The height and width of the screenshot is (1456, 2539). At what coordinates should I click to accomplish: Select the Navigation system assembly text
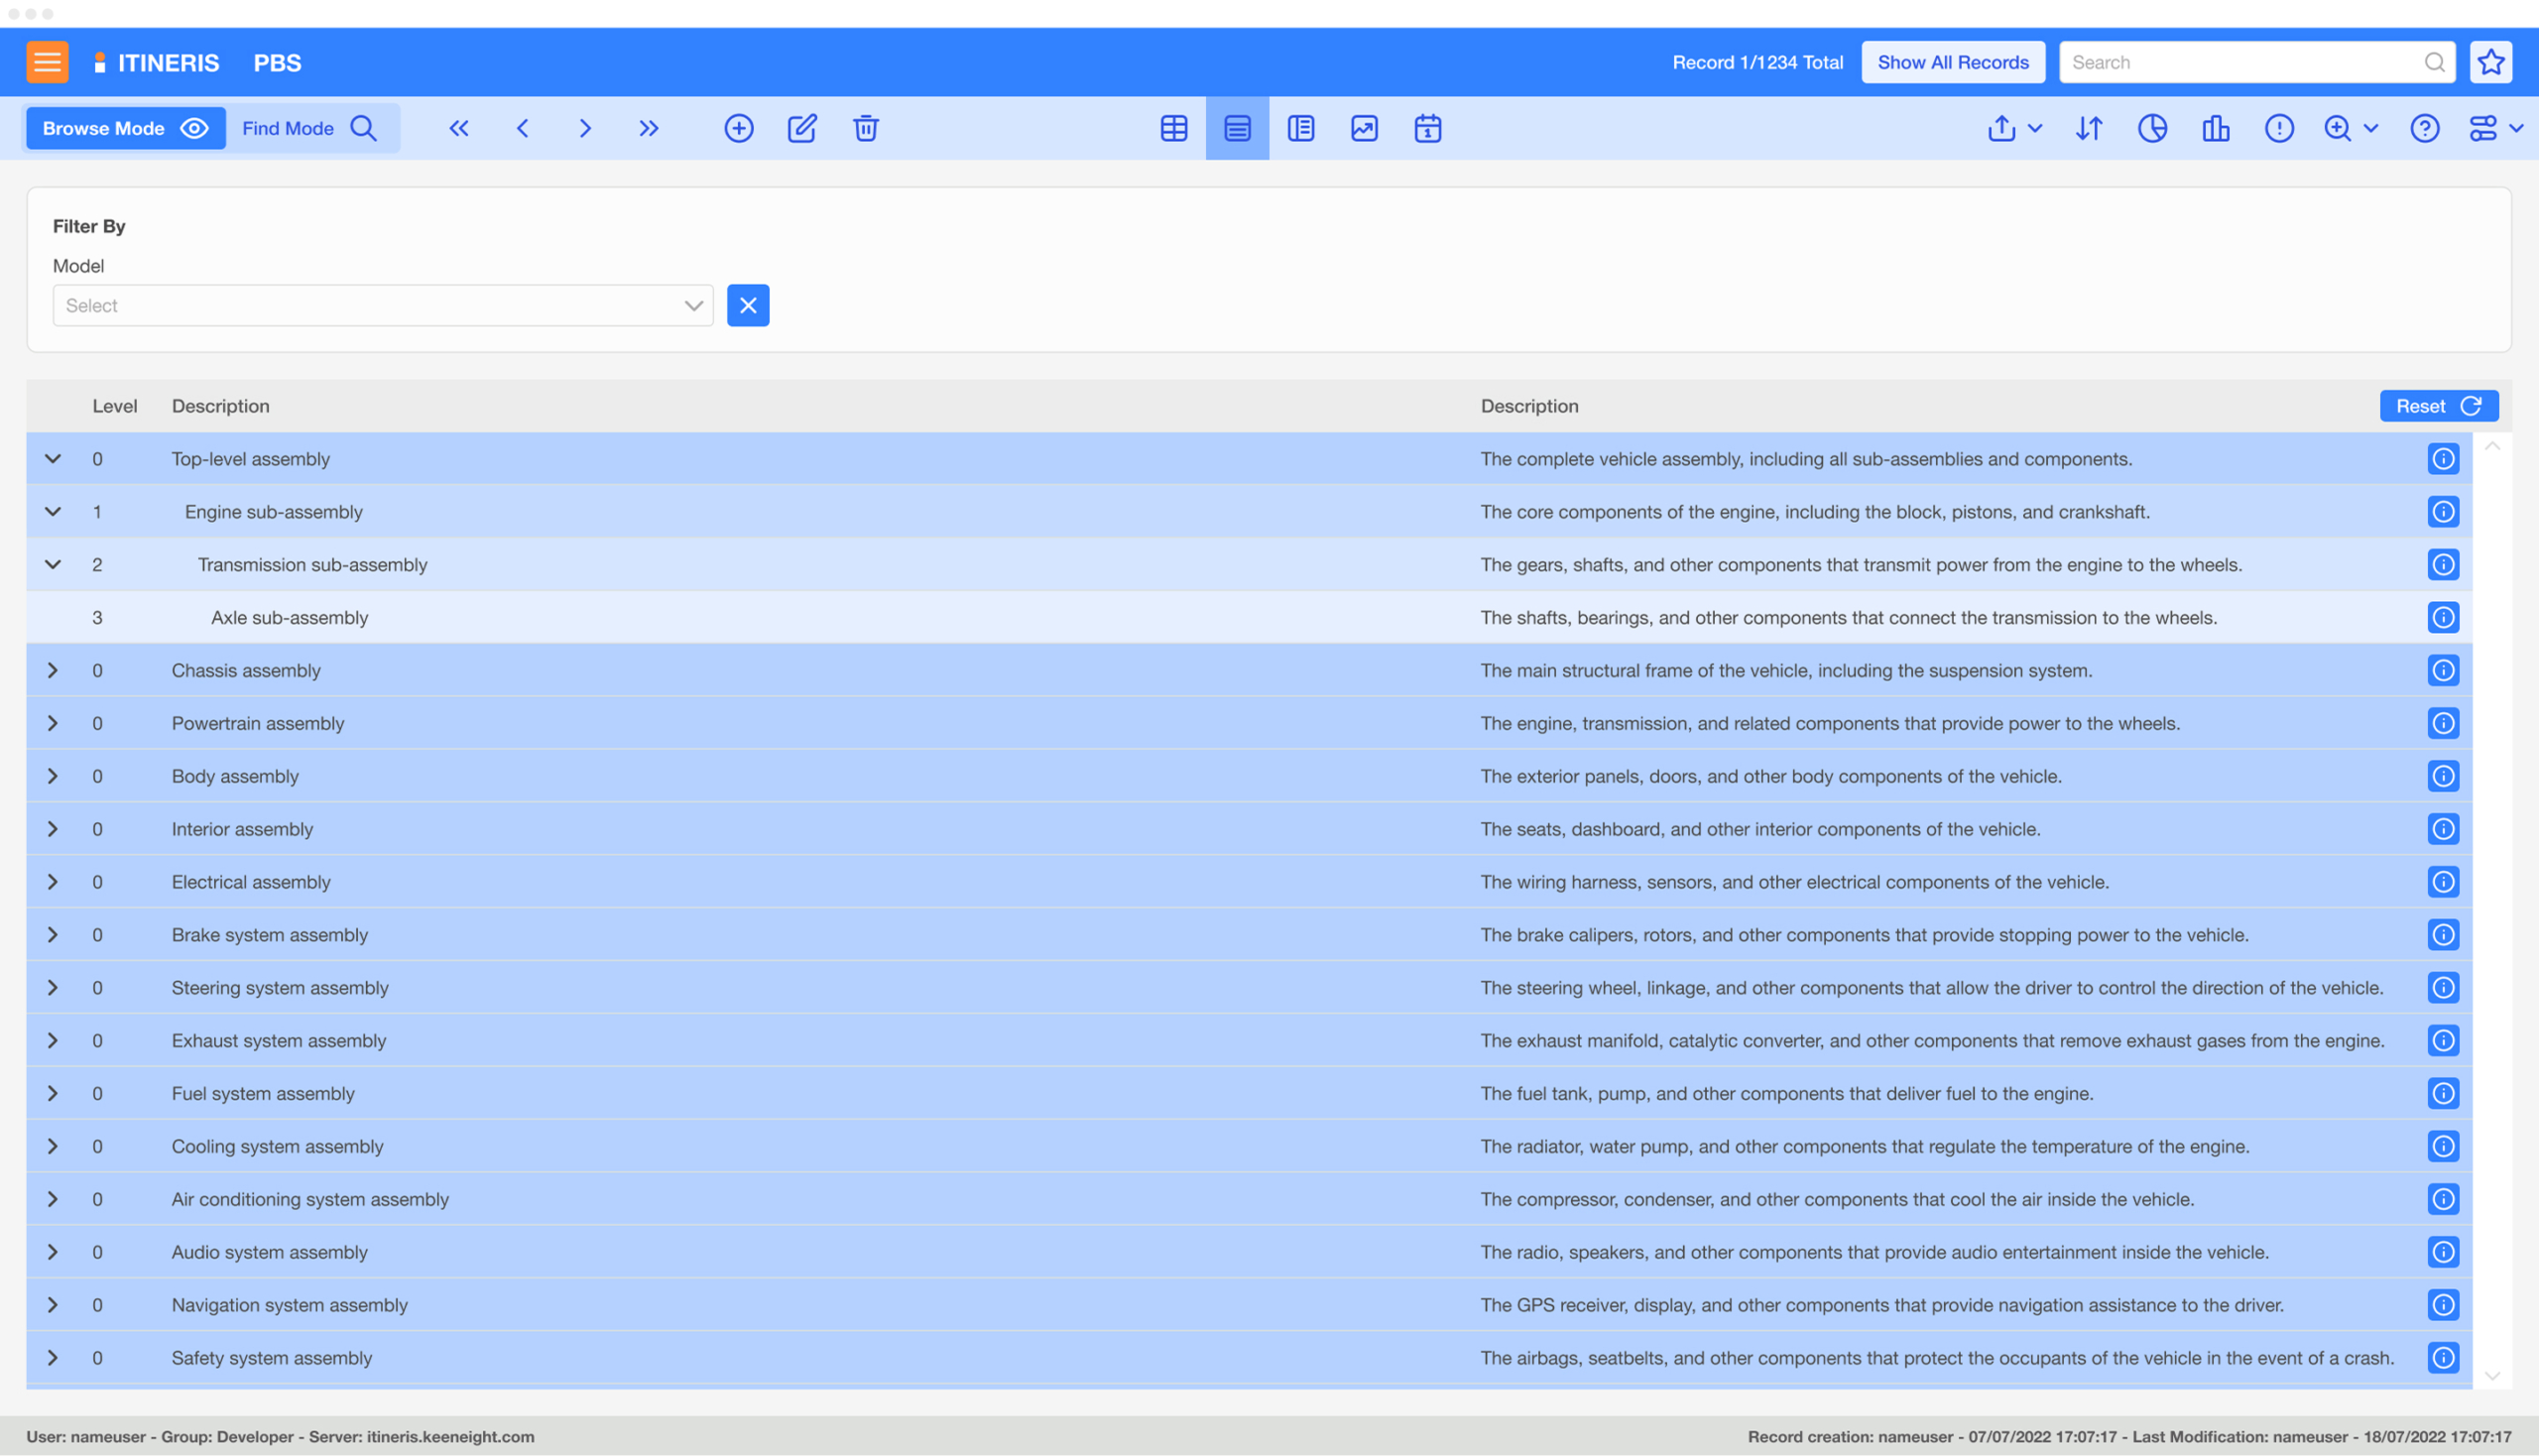pos(290,1304)
